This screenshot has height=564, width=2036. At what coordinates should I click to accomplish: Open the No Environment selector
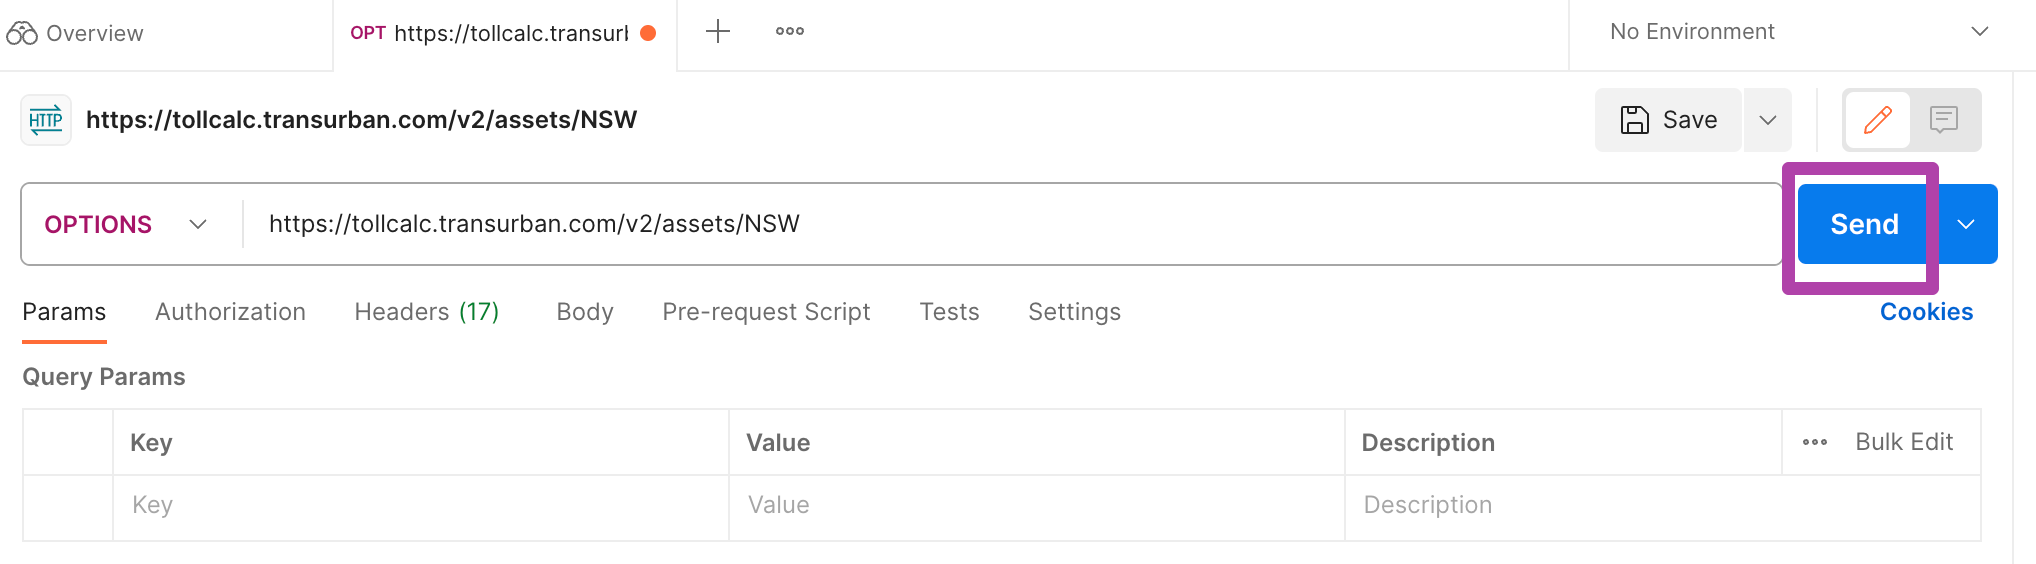tap(1798, 32)
